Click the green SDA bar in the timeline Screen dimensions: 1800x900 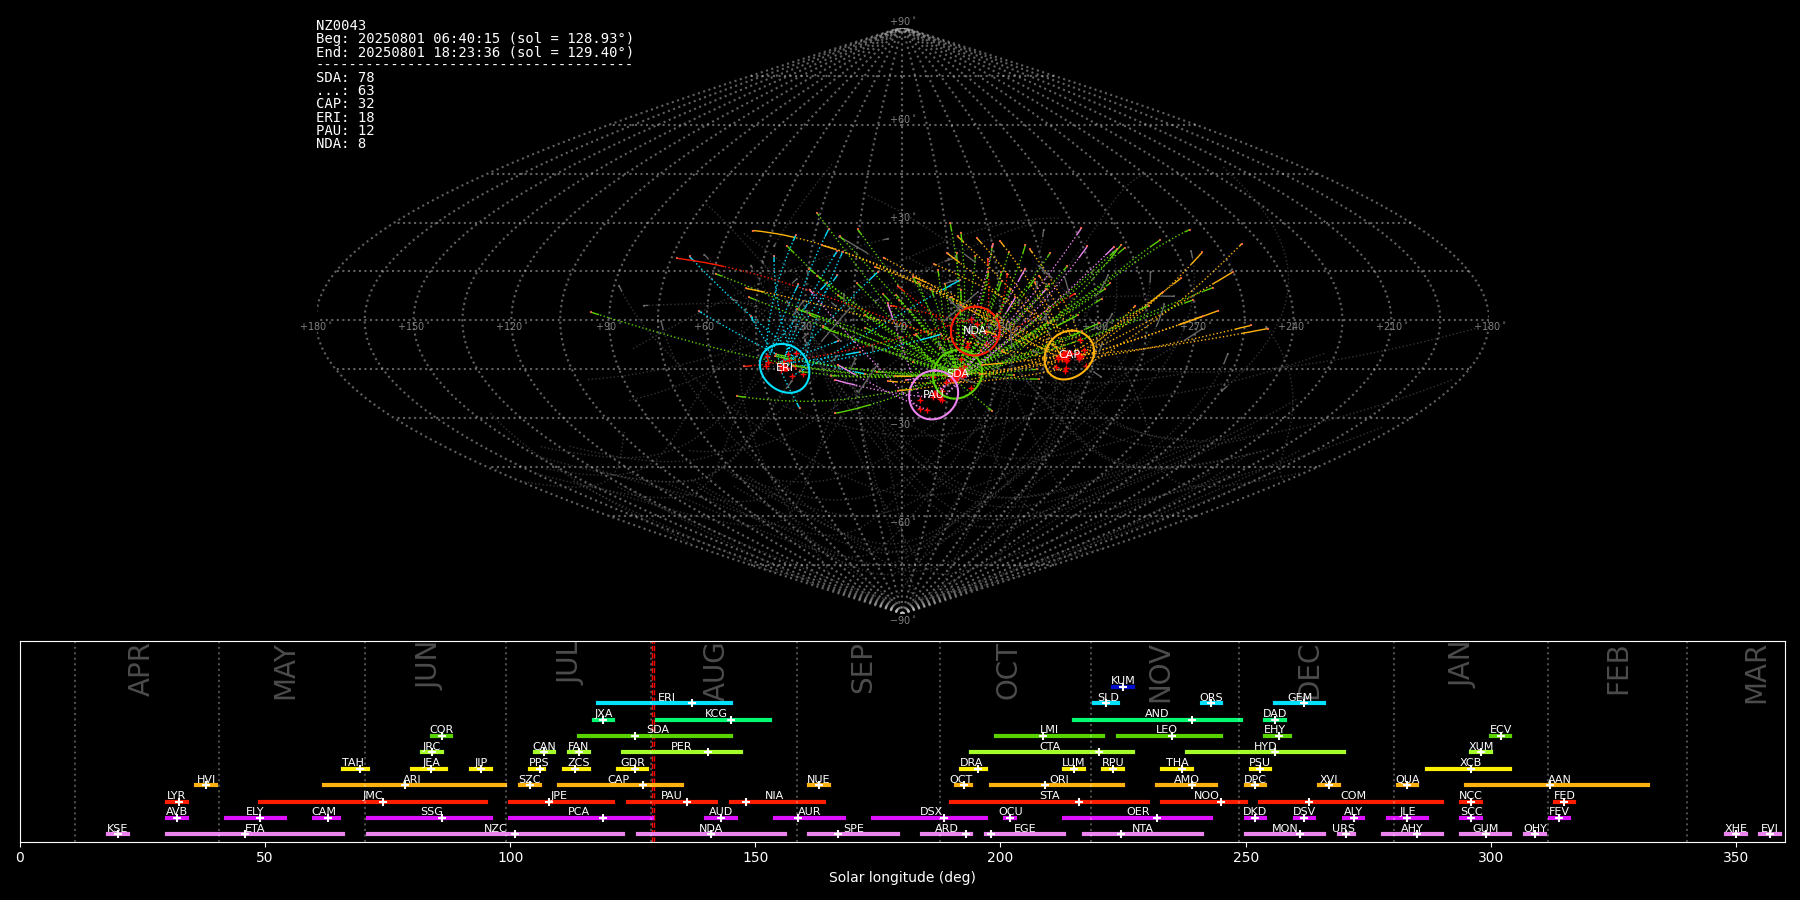[655, 736]
